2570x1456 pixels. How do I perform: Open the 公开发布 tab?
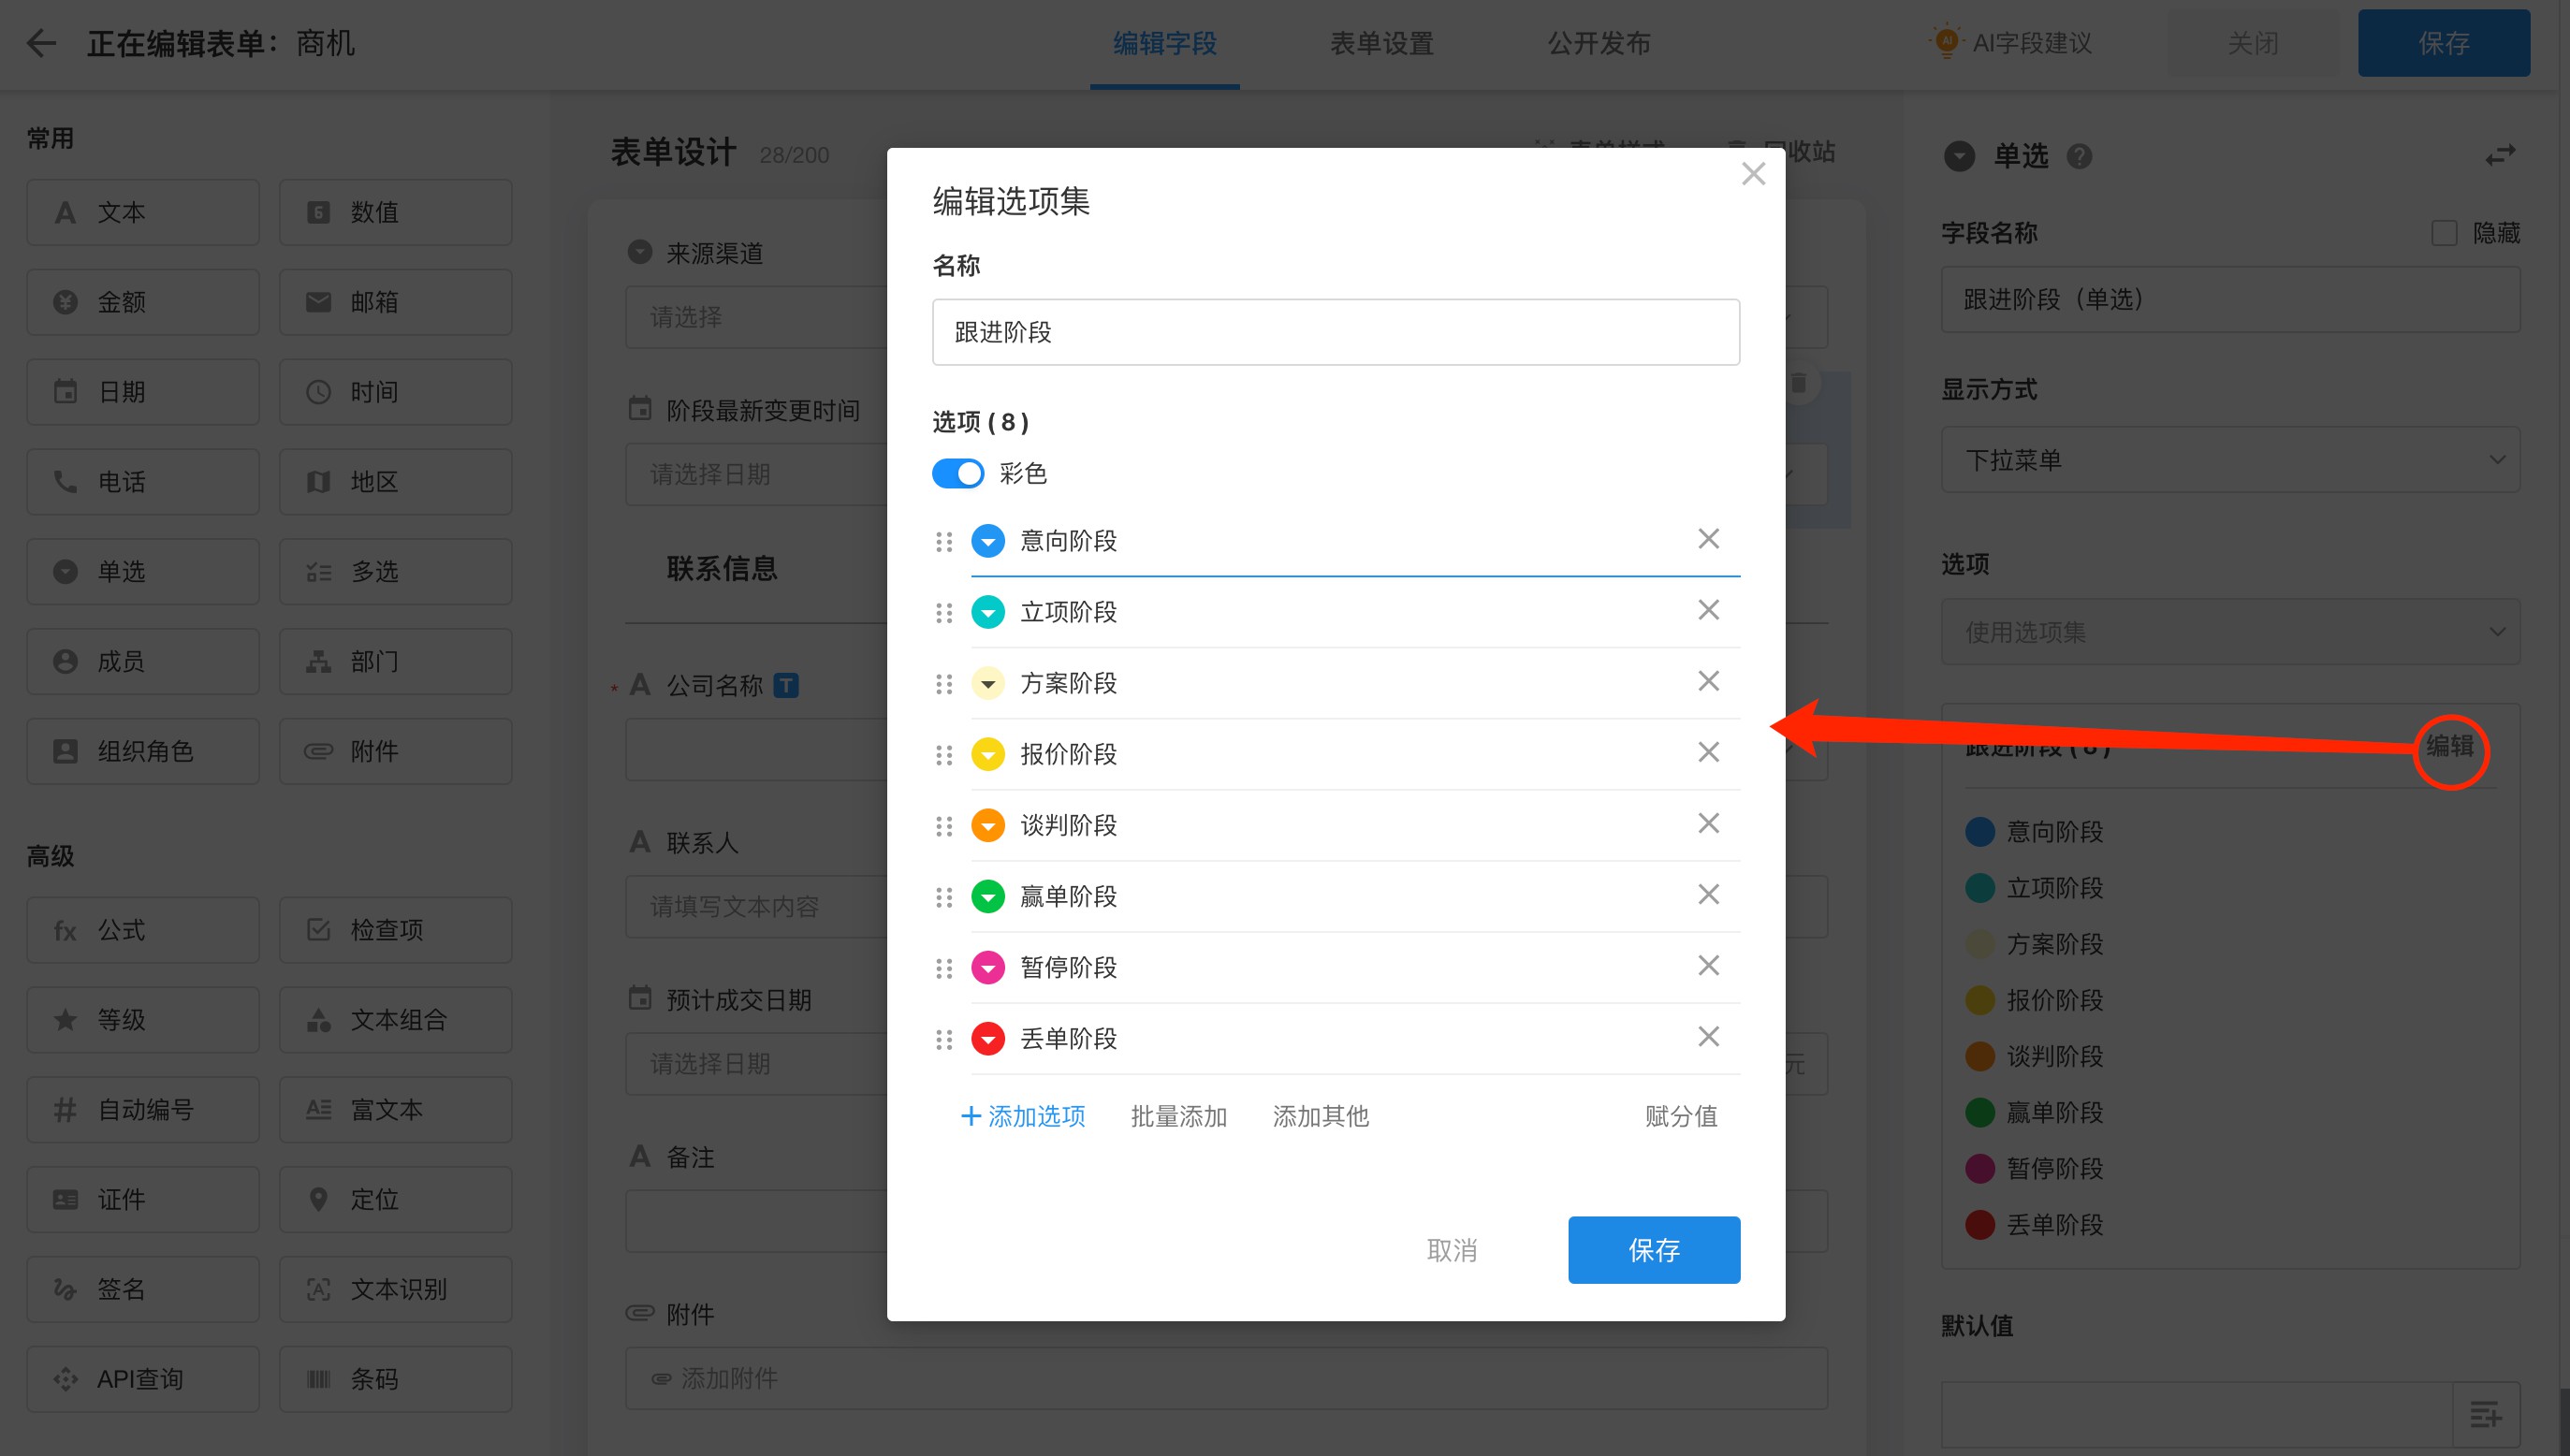(x=1598, y=43)
